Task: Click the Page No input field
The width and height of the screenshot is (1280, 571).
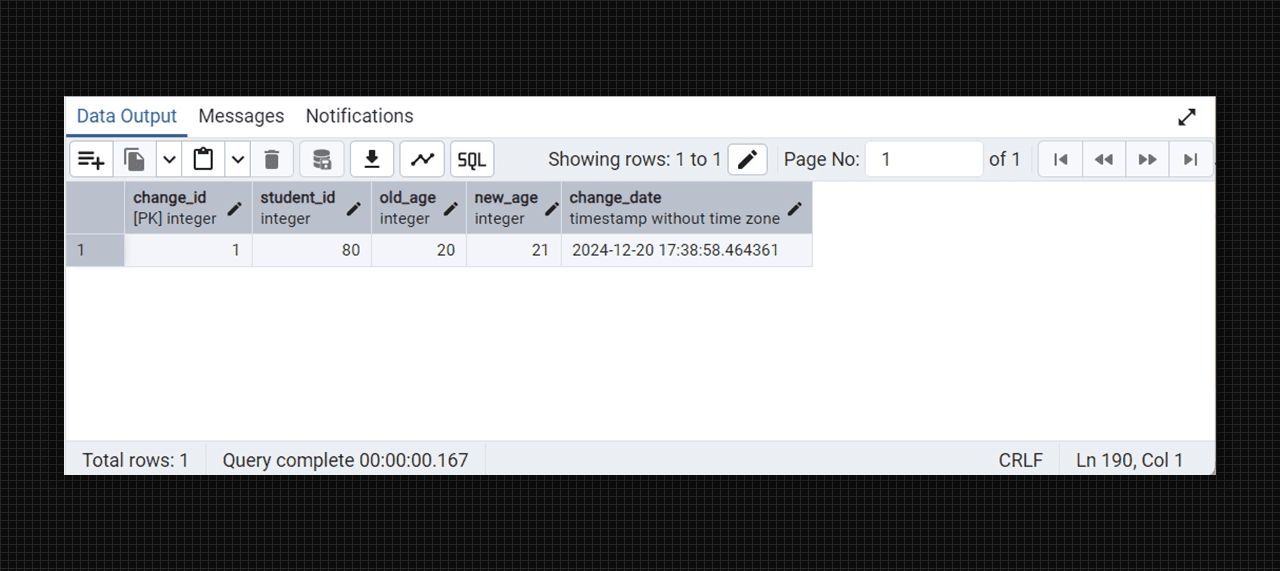Action: pos(925,159)
